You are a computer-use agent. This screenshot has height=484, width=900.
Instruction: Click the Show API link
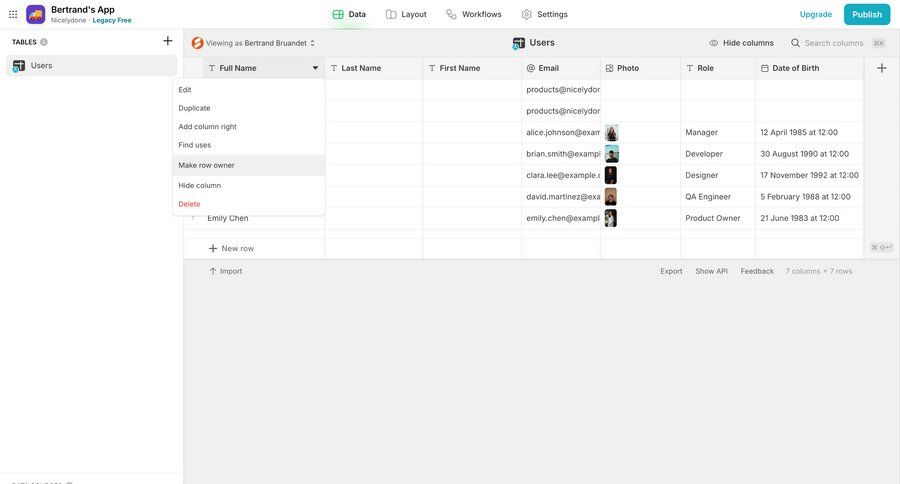711,271
